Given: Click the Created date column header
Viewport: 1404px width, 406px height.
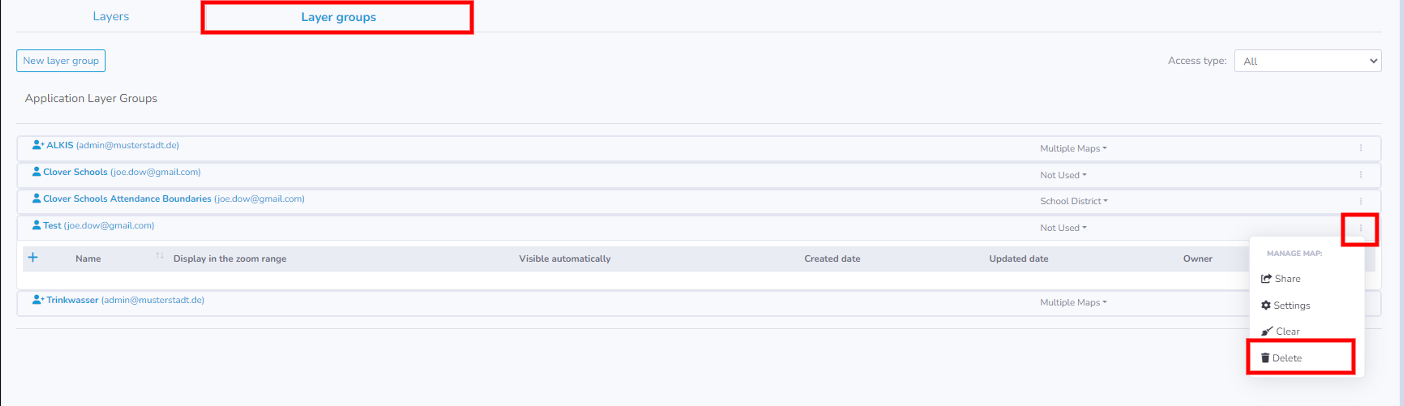Looking at the screenshot, I should coord(832,259).
